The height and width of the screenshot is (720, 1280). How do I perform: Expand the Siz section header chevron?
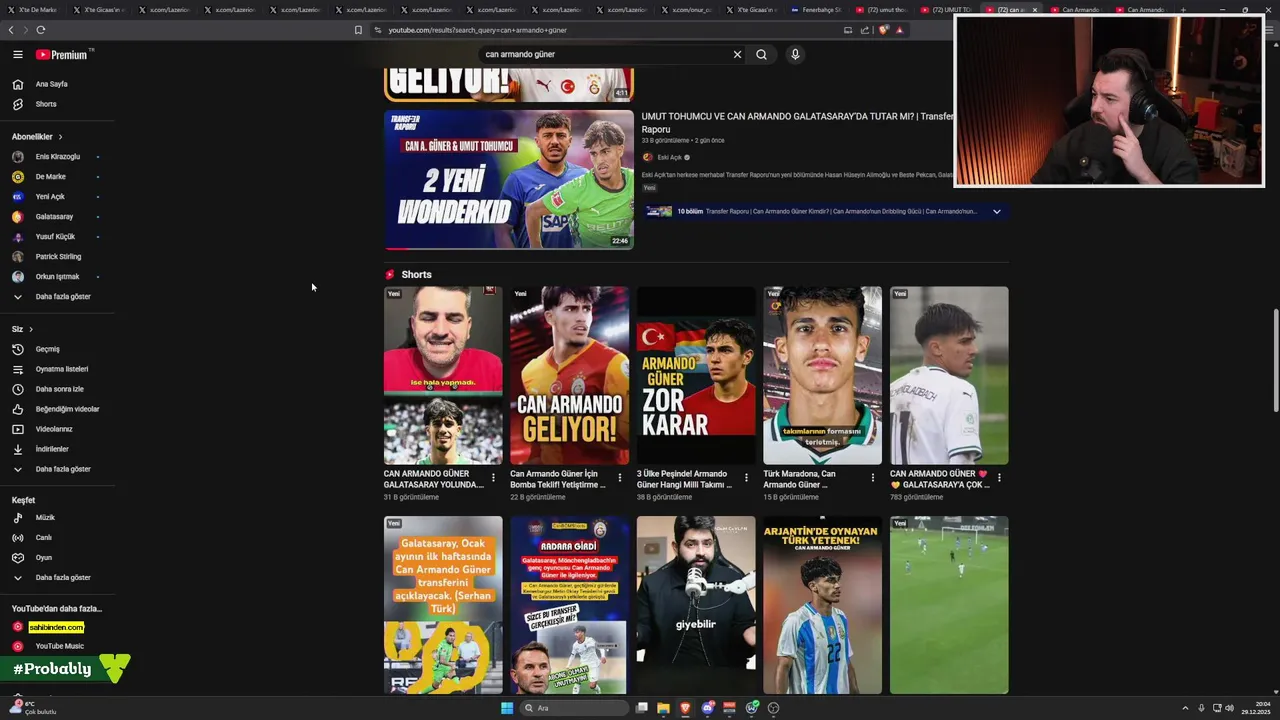pos(31,329)
